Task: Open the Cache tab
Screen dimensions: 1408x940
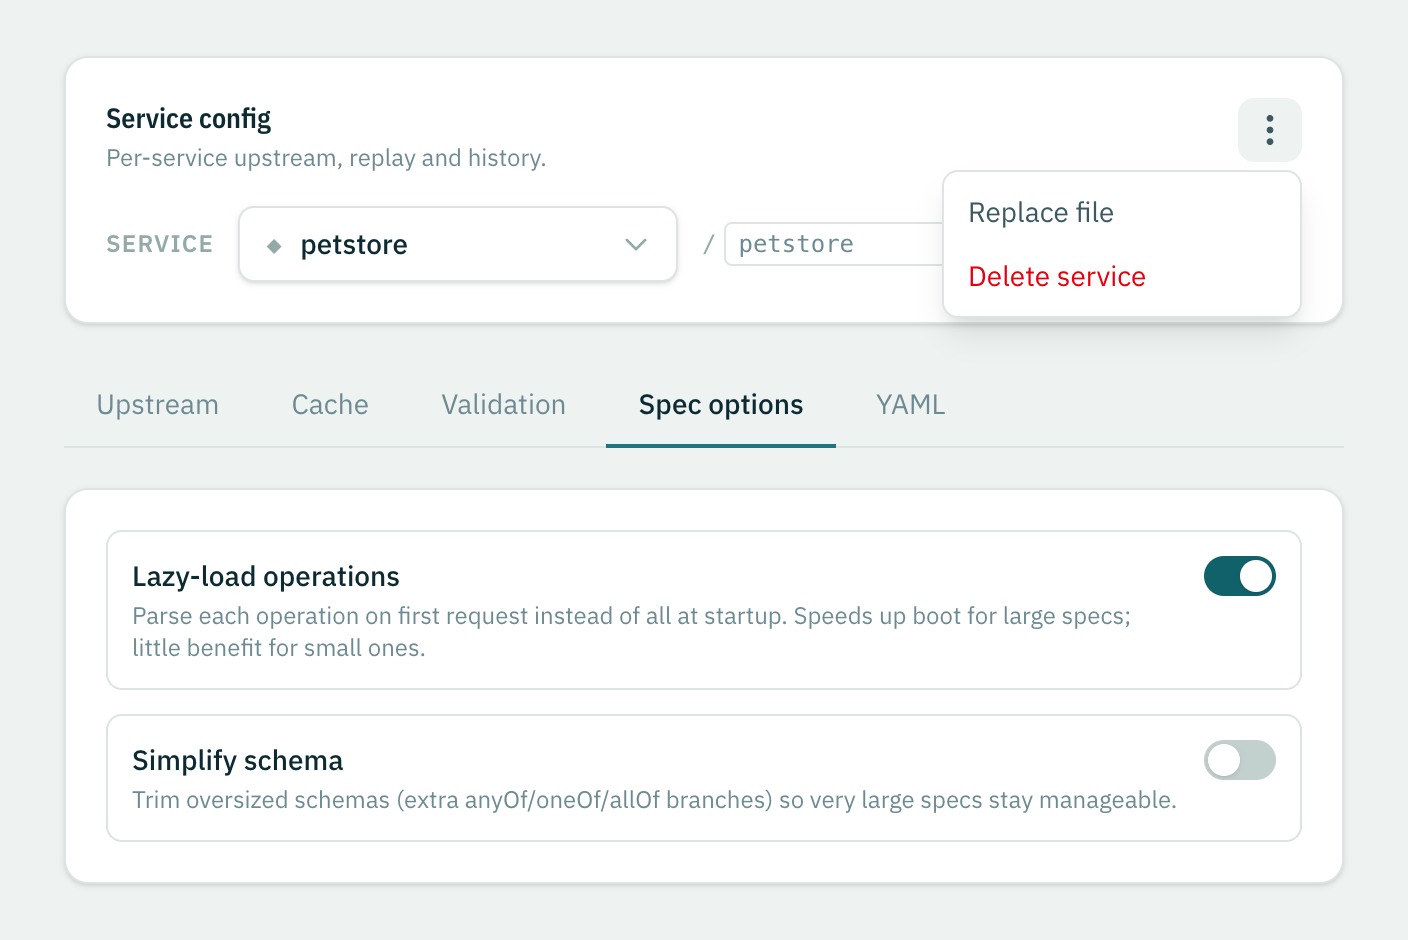Action: (330, 405)
